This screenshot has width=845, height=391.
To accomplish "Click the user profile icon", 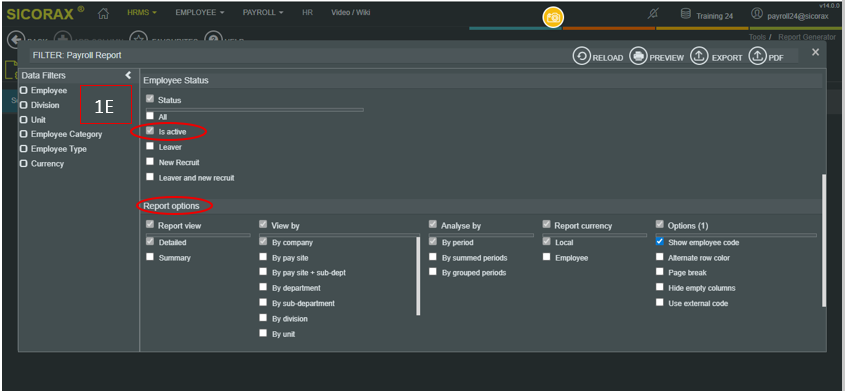I will (757, 14).
